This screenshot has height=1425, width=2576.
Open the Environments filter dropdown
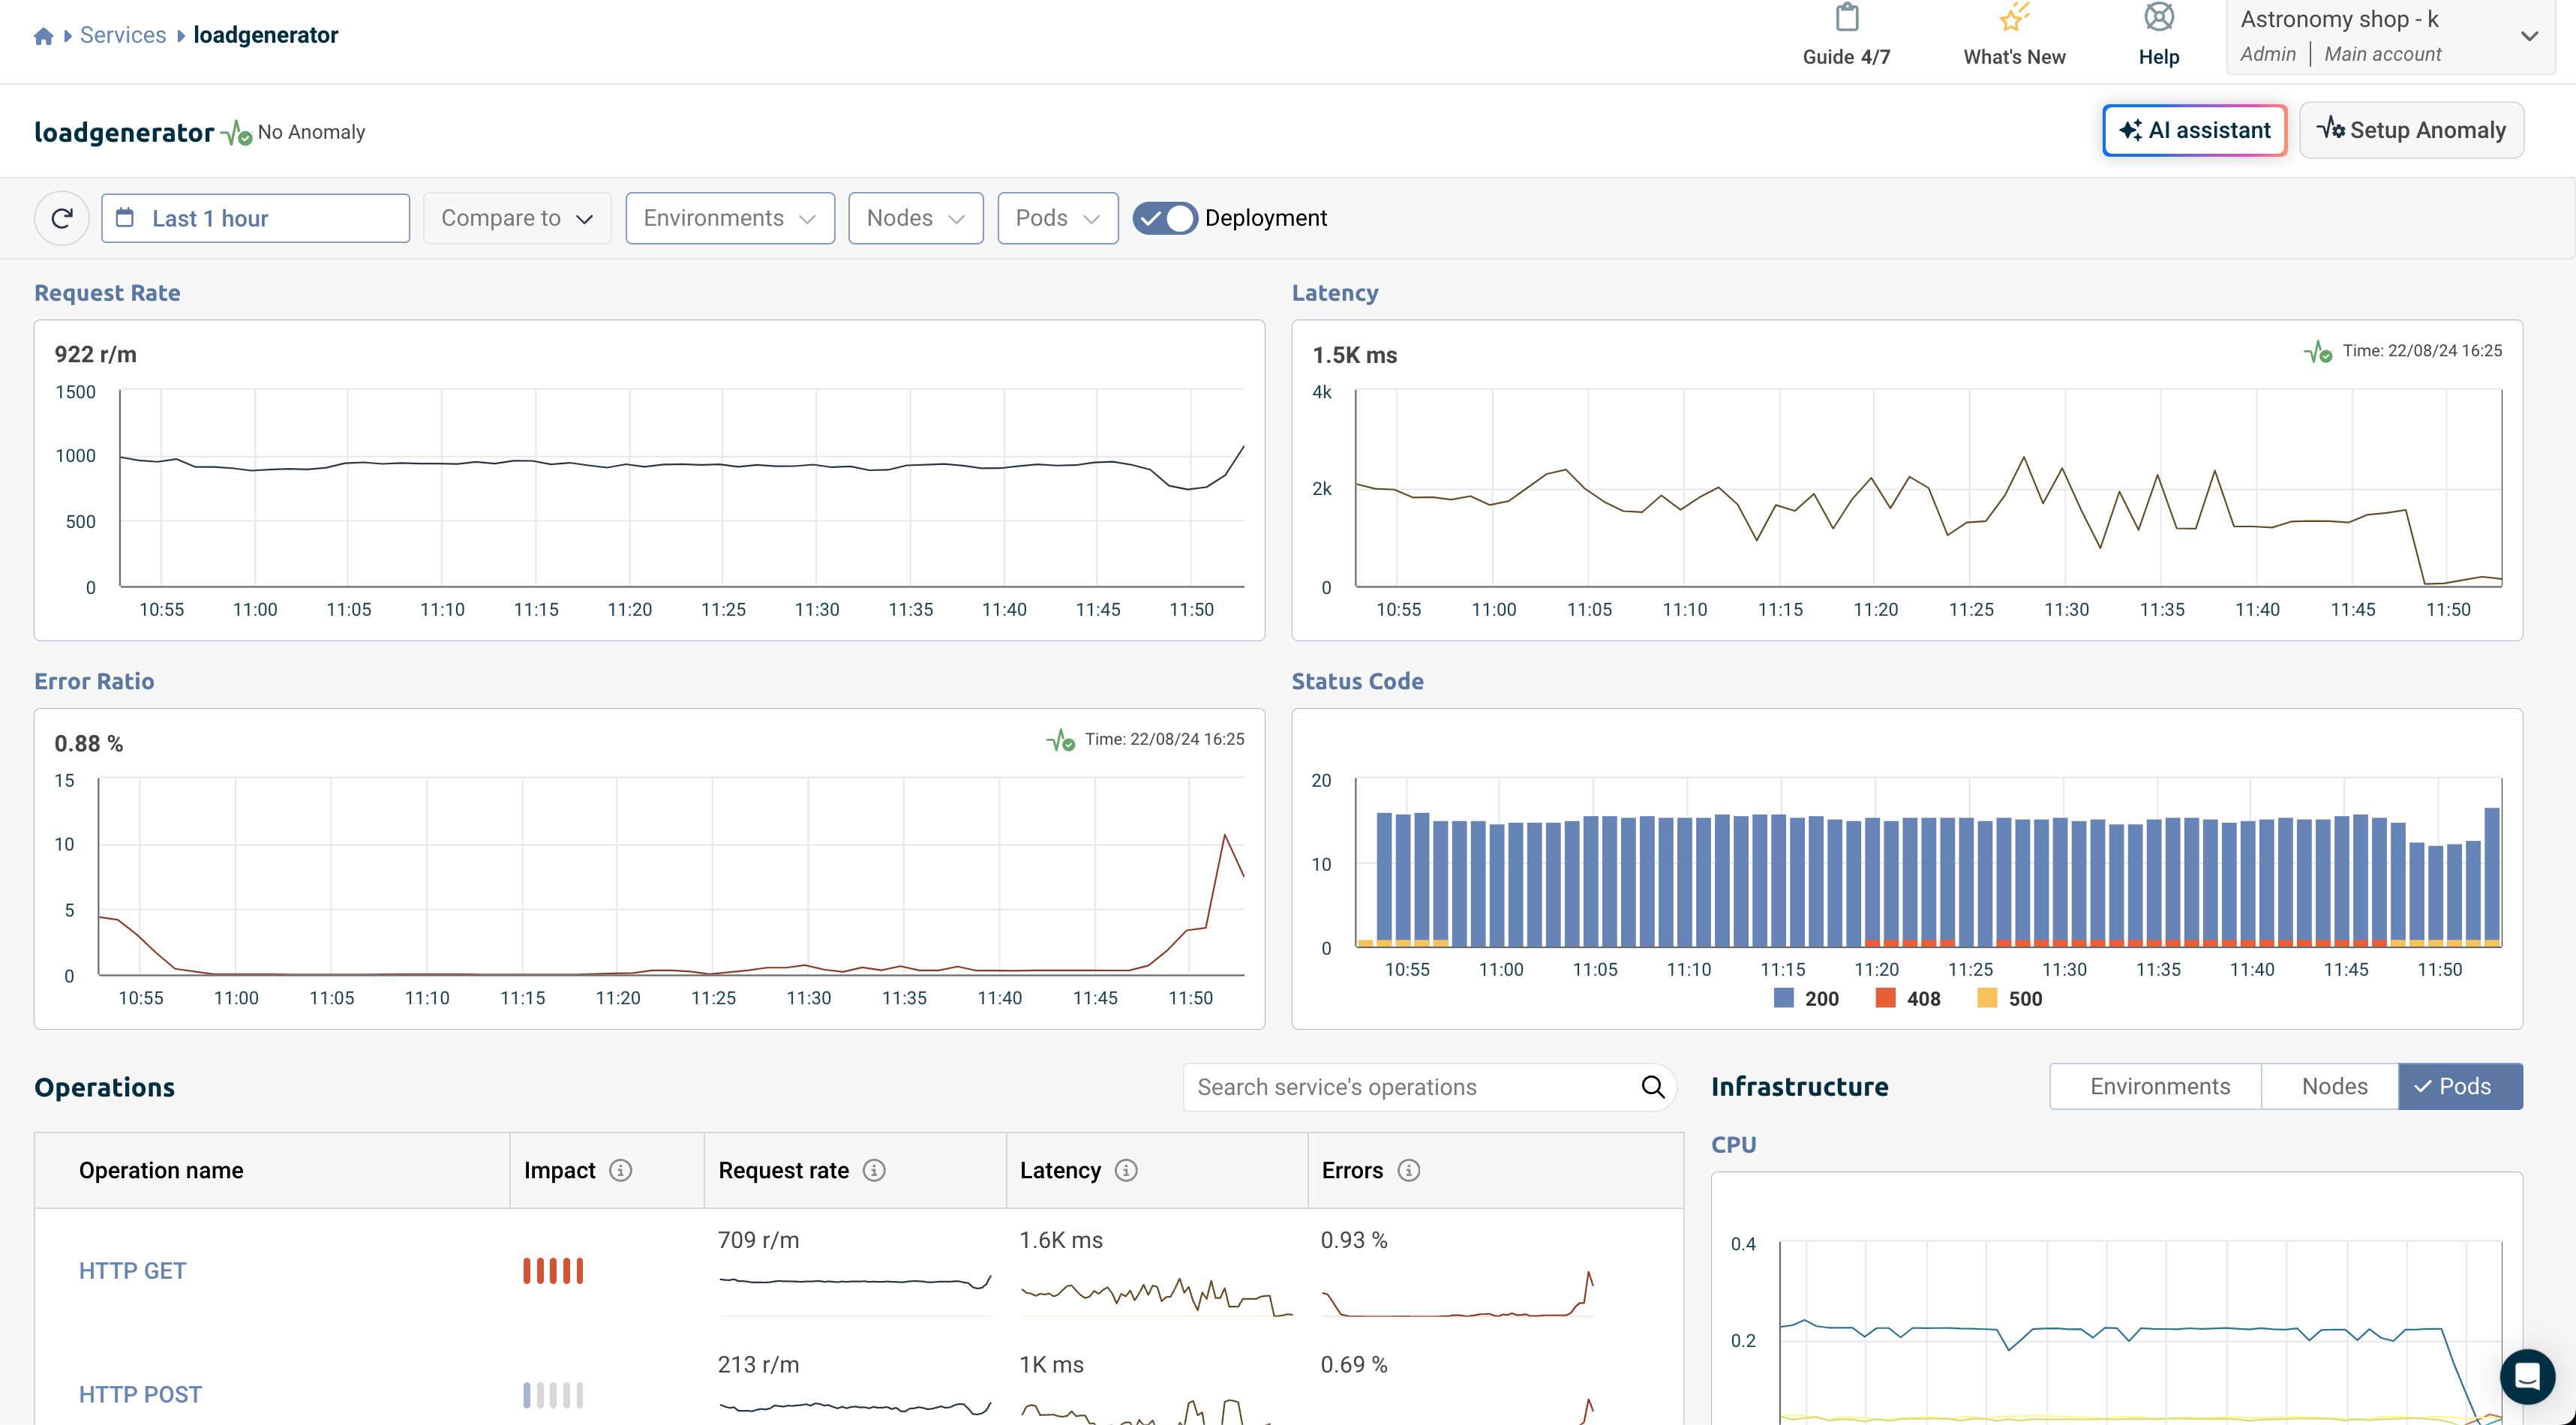pyautogui.click(x=730, y=218)
